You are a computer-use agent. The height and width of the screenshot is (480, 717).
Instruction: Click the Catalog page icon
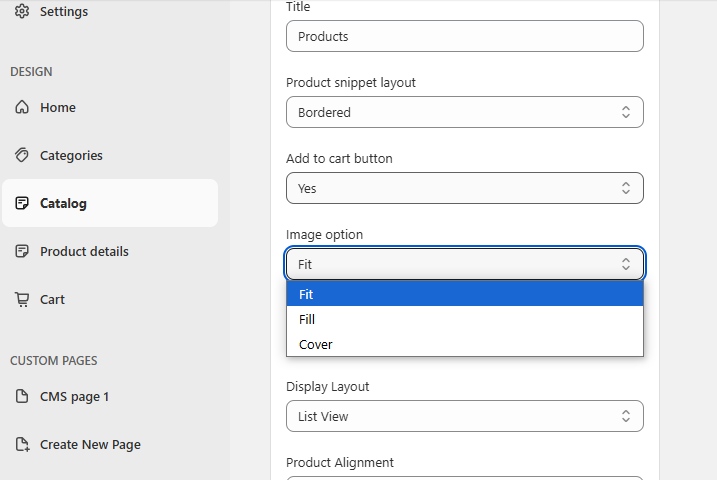click(21, 203)
